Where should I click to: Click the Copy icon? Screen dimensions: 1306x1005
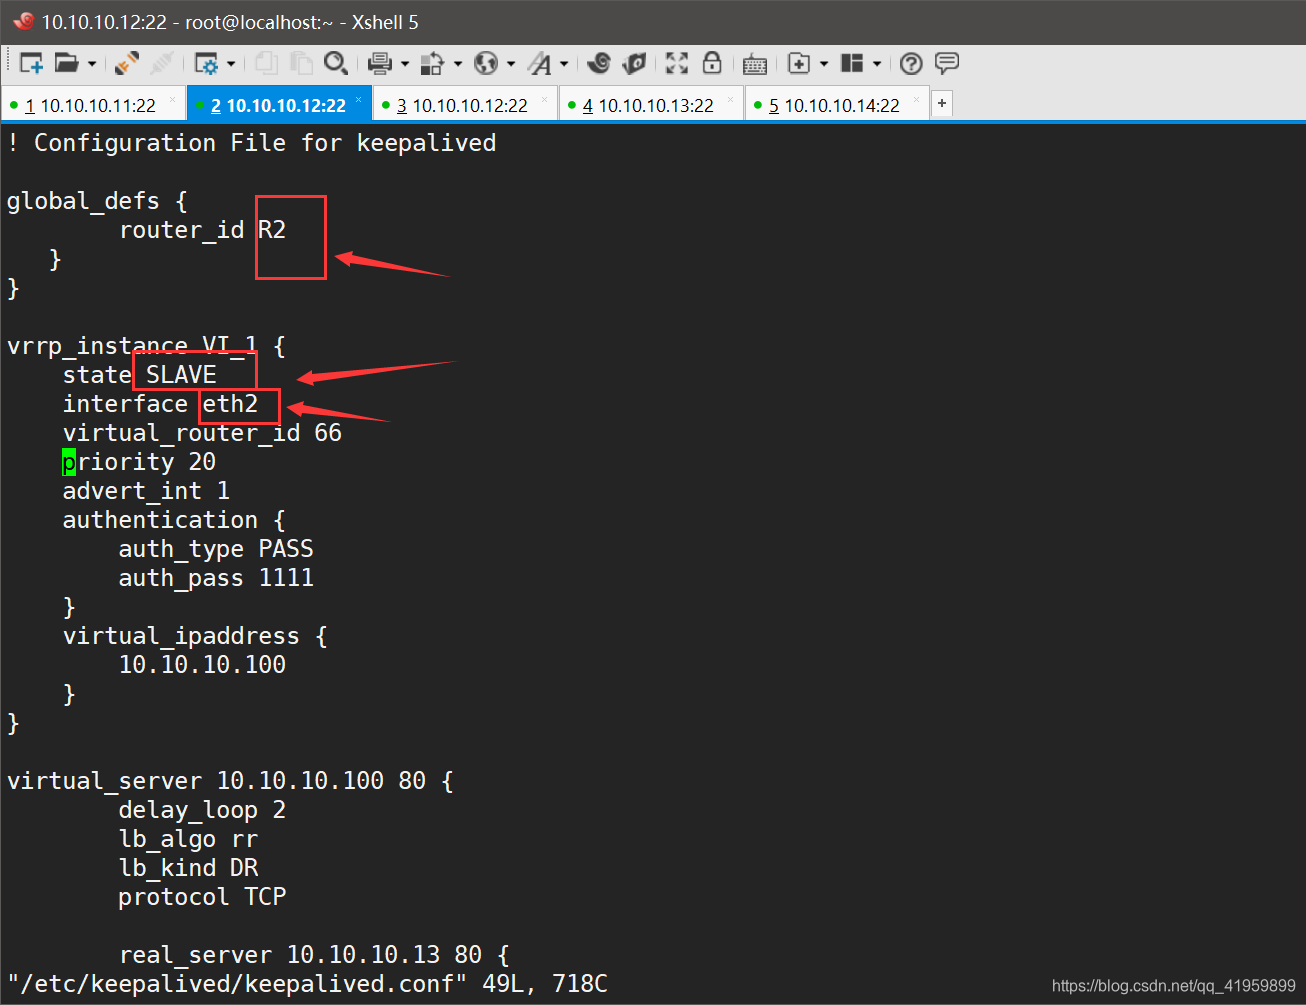pos(266,63)
